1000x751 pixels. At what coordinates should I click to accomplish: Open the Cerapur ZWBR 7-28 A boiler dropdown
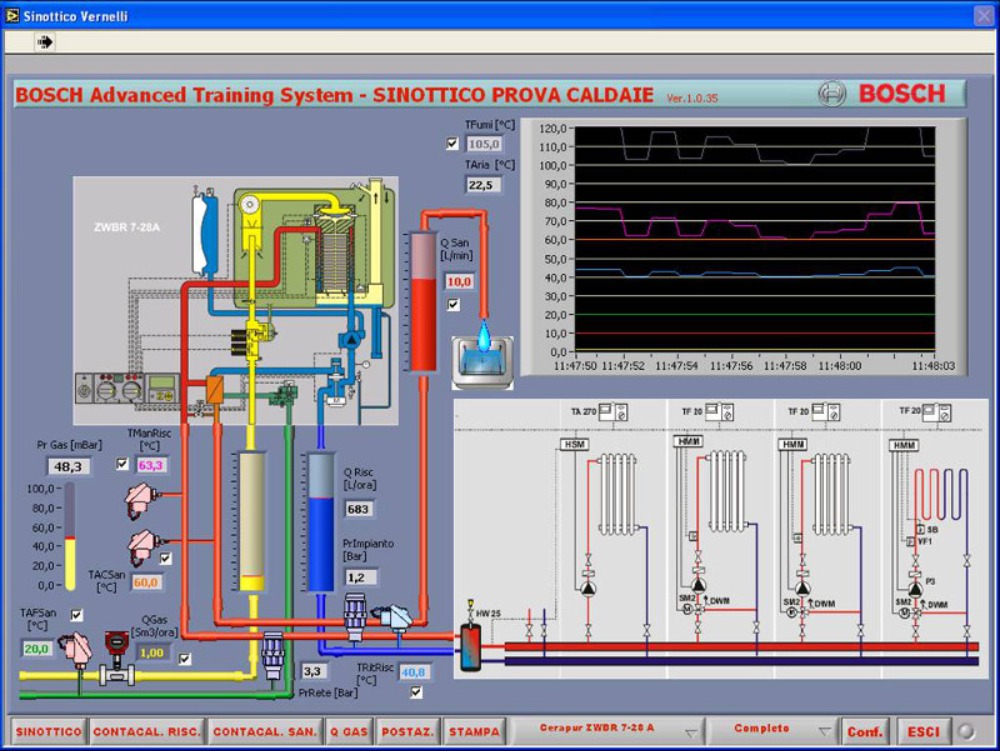pos(608,731)
